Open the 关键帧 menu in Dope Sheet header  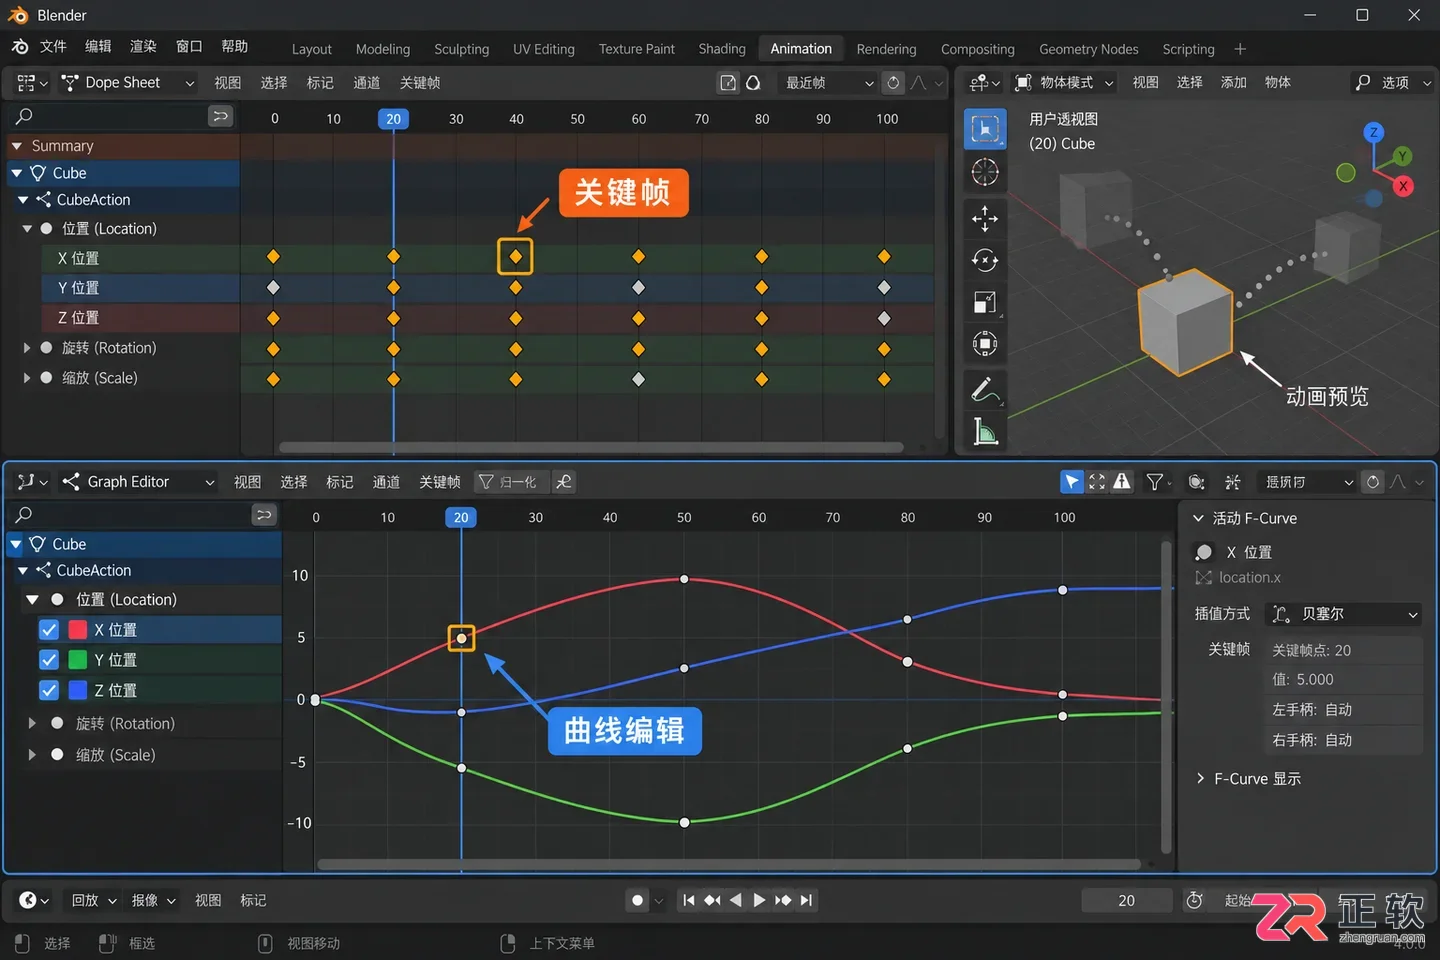click(x=420, y=83)
